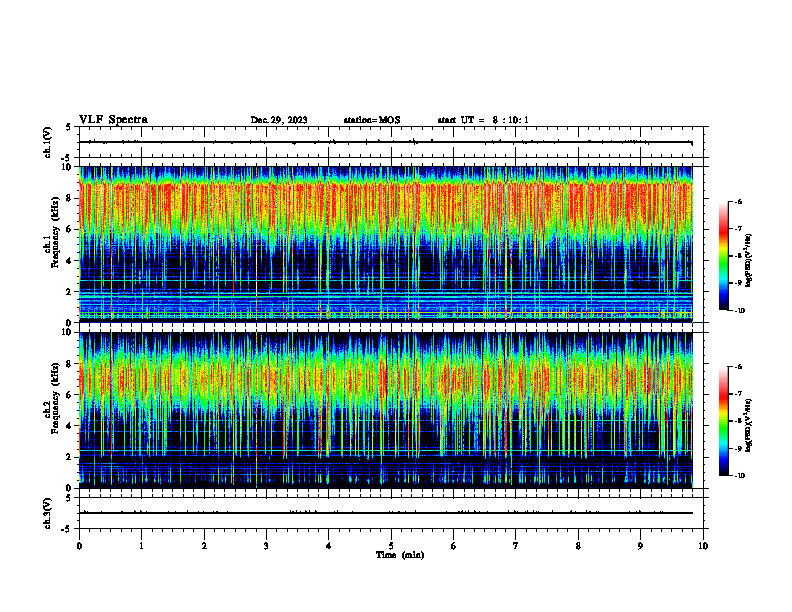The height and width of the screenshot is (612, 792).
Task: Click time-axis tick label "3"
Action: (266, 546)
